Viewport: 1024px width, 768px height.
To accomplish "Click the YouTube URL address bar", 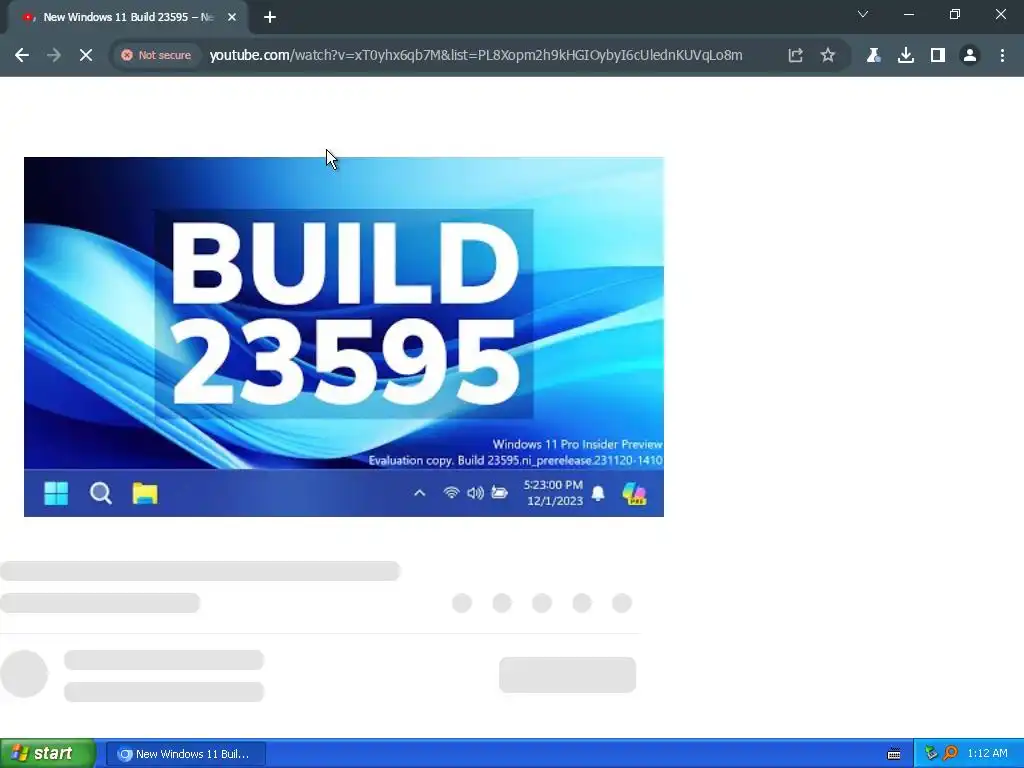I will [475, 56].
